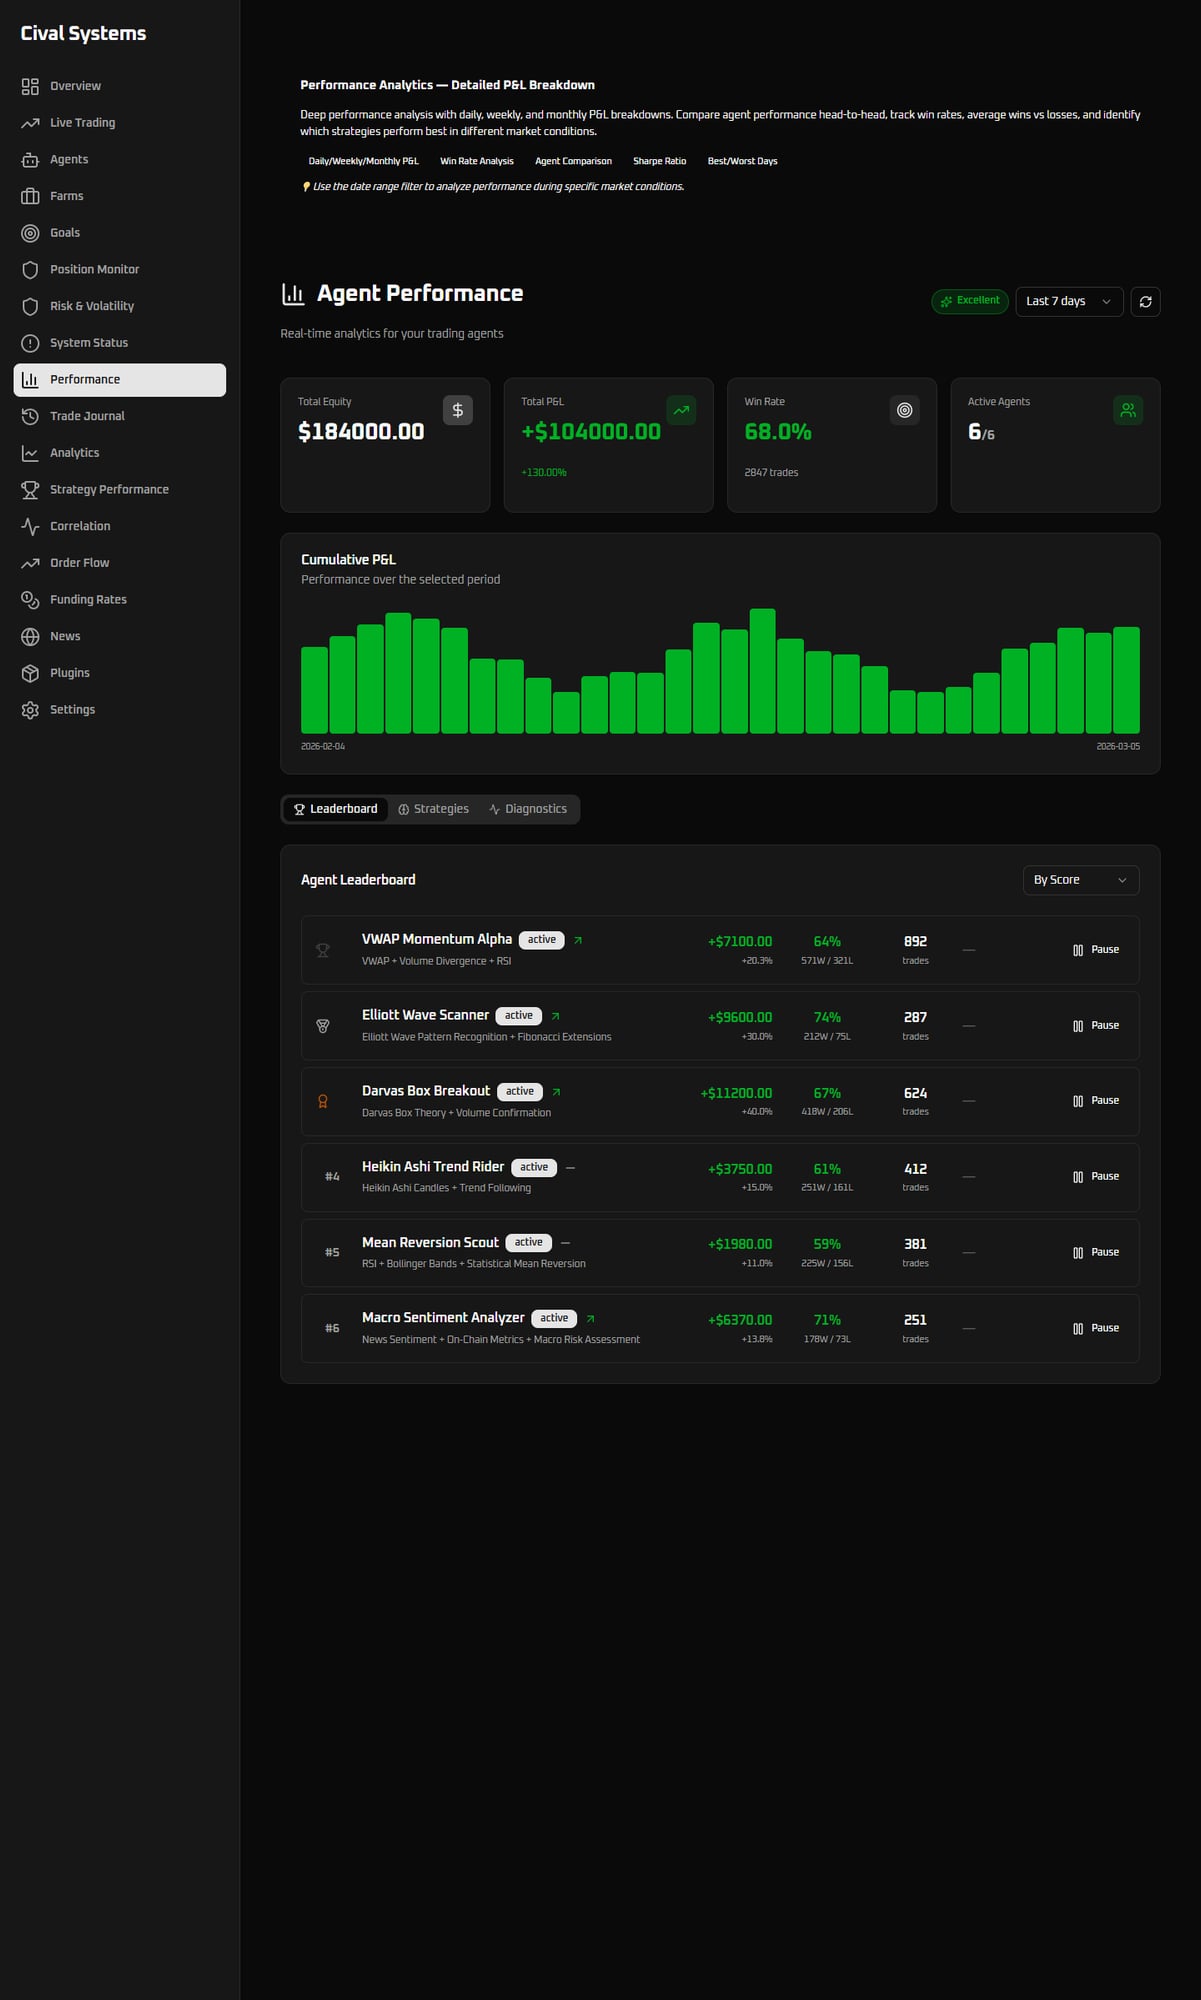Screen dimensions: 1201x2000
Task: Switch to the Diagnostics tab
Action: [x=528, y=809]
